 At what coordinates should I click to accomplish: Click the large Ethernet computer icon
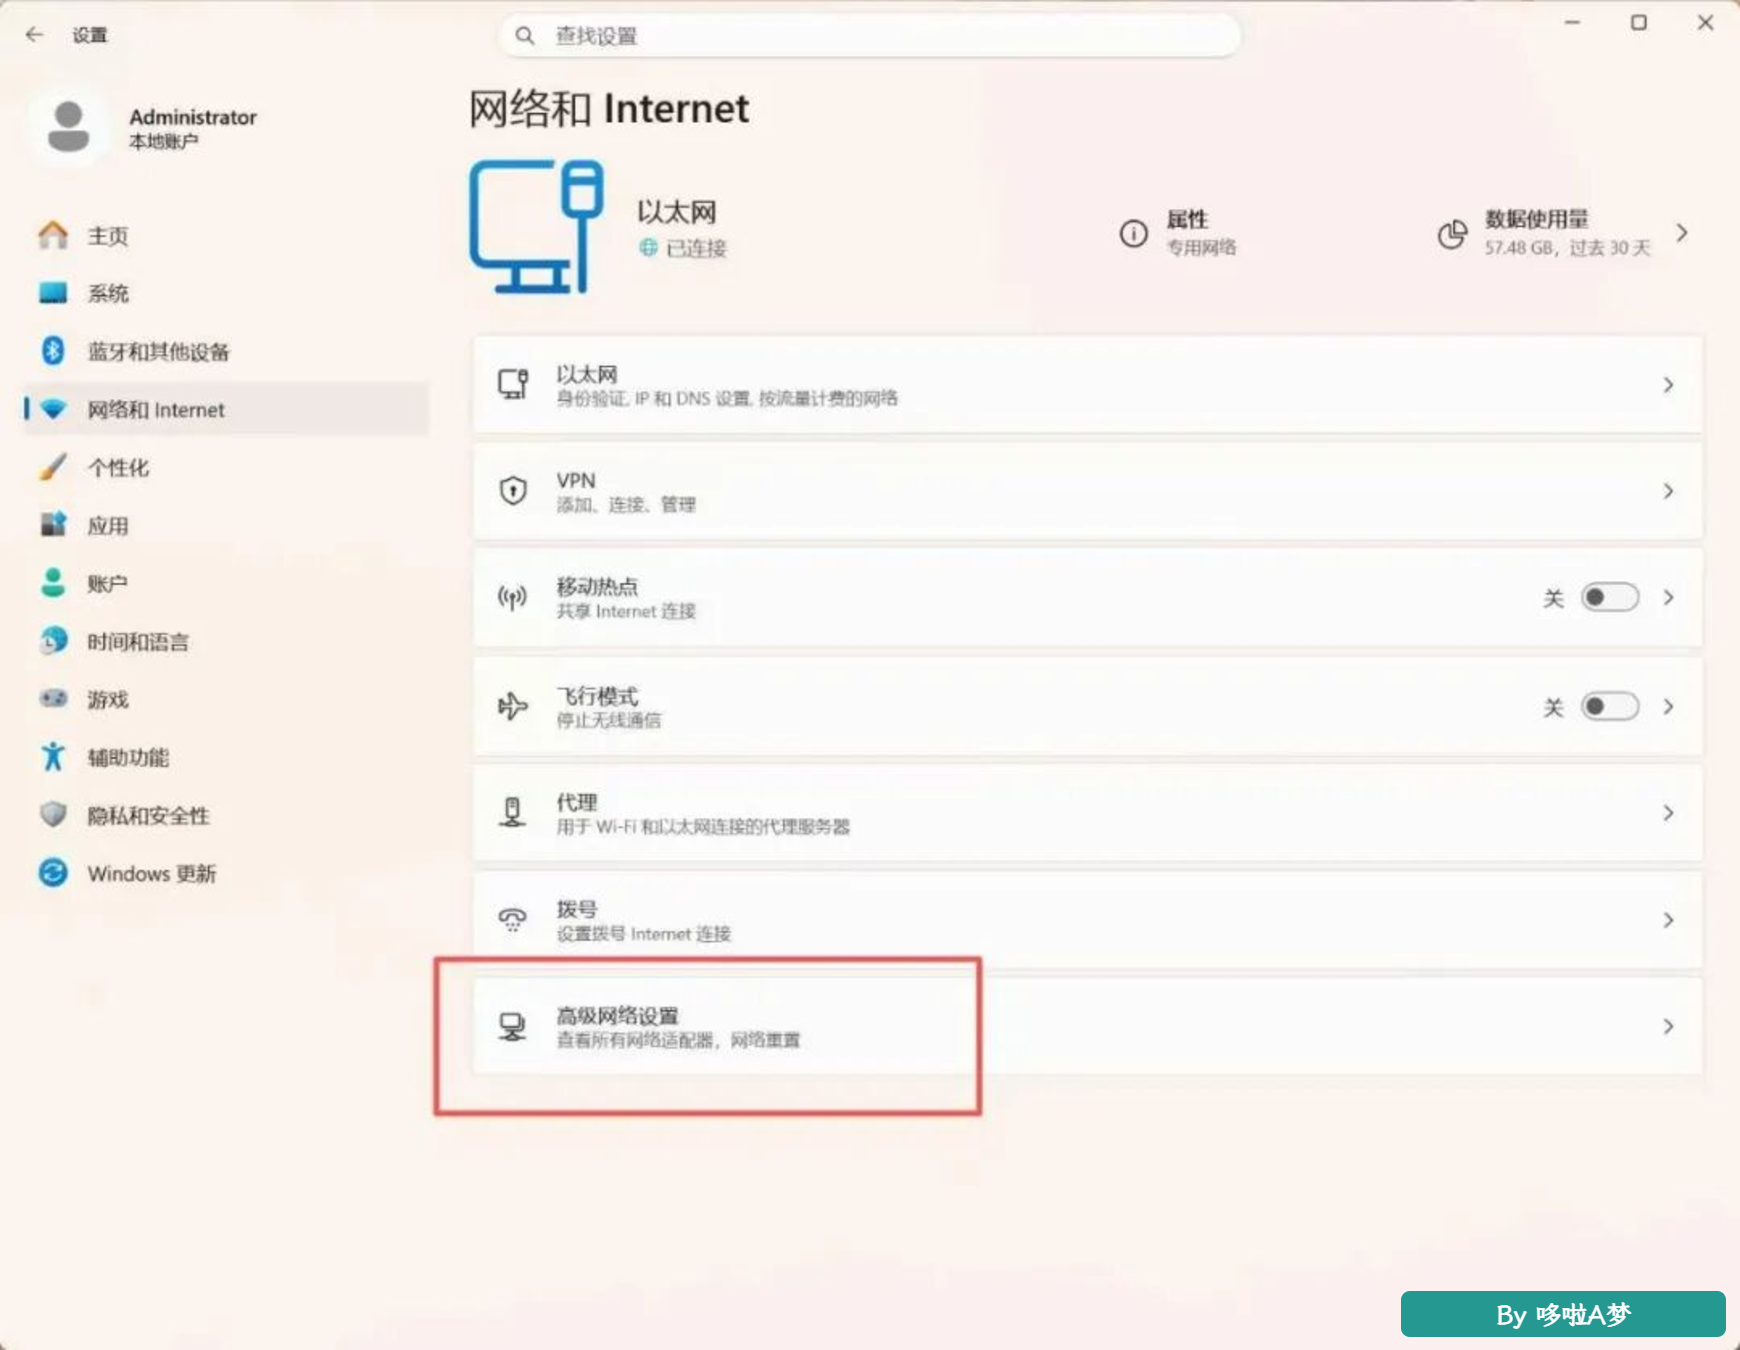point(537,227)
